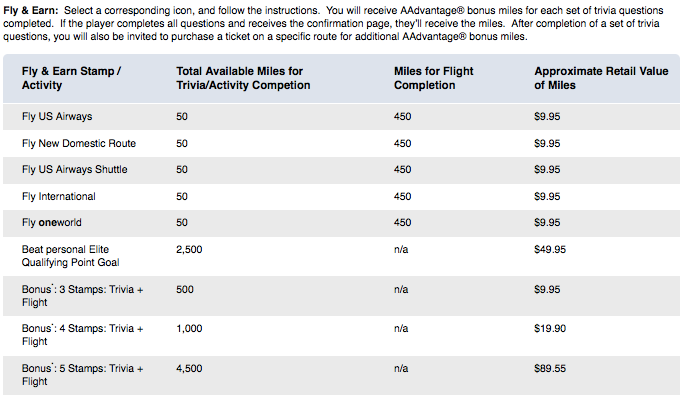Click the bold 'Fly & Earn:' heading text
Screen dimensions: 690x395
pyautogui.click(x=30, y=11)
